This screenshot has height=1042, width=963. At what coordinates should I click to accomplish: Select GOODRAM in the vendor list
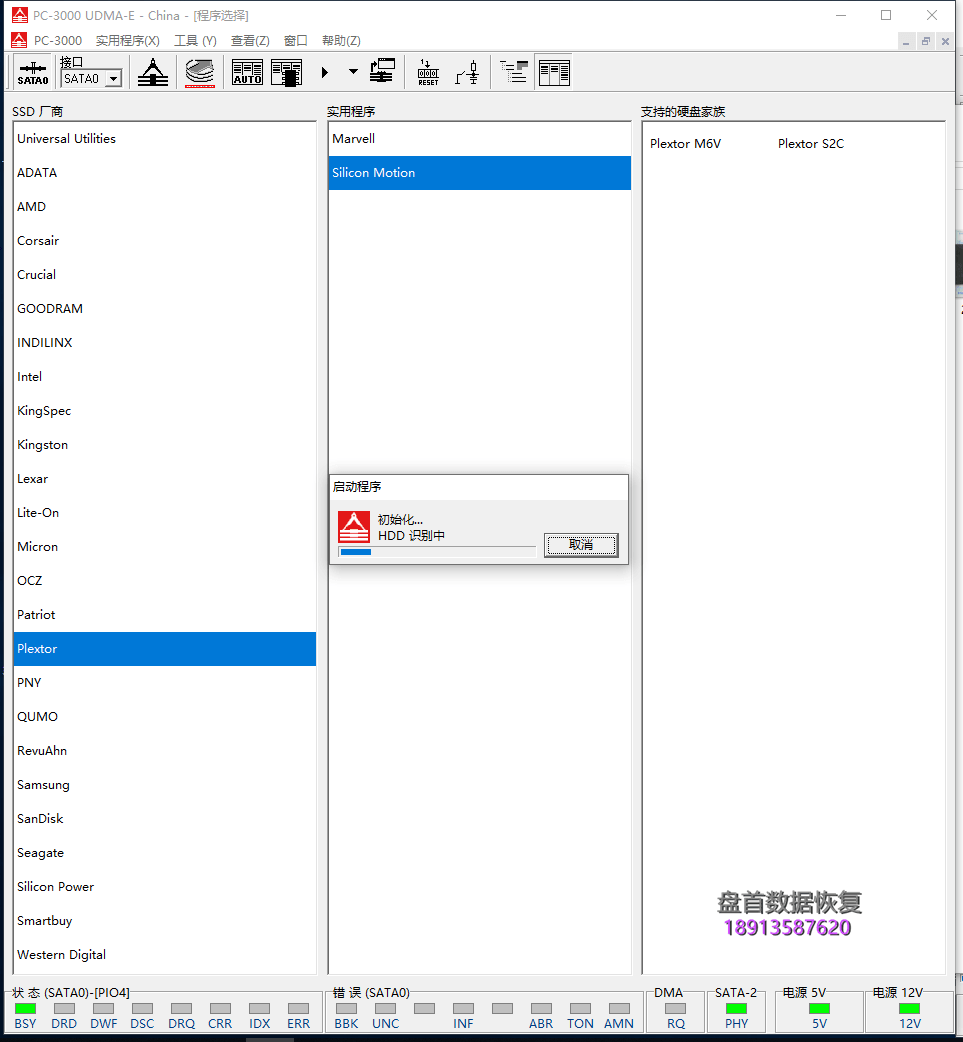[165, 308]
